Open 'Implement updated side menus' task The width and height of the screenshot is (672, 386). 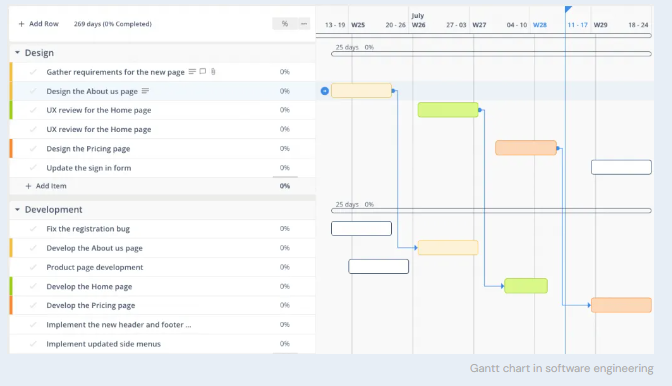[103, 344]
